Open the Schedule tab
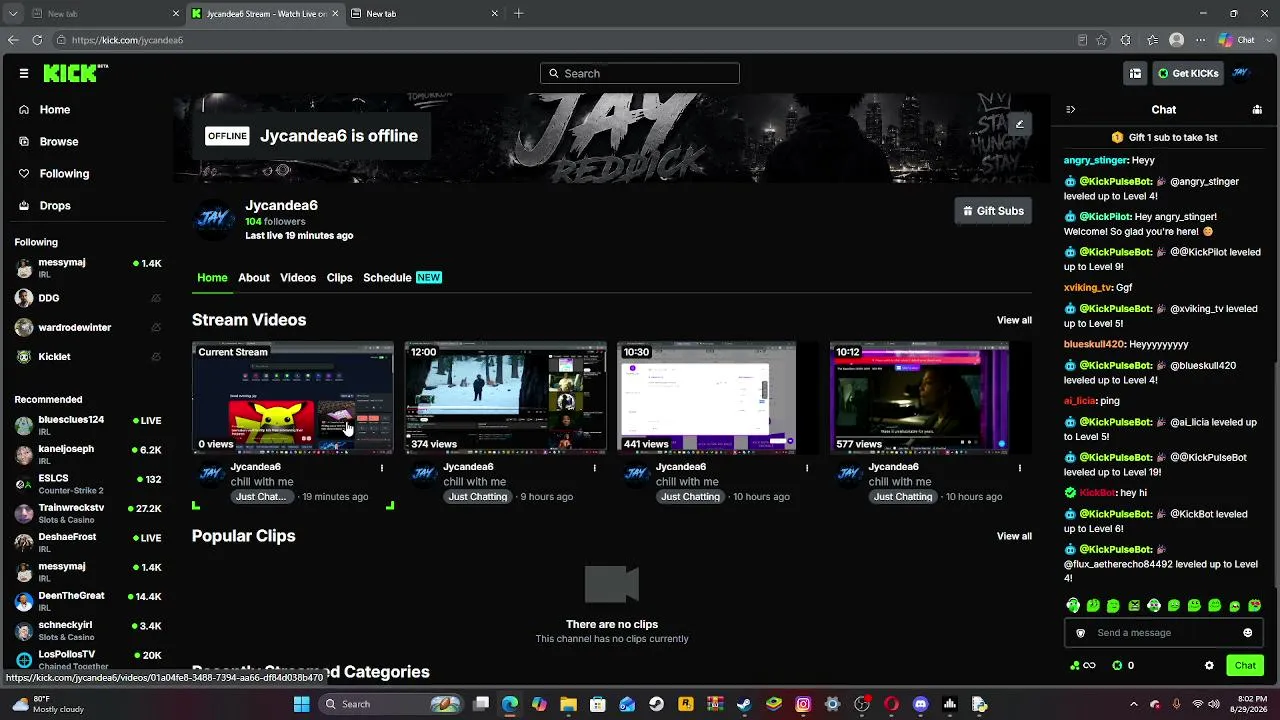This screenshot has height=720, width=1280. tap(402, 278)
